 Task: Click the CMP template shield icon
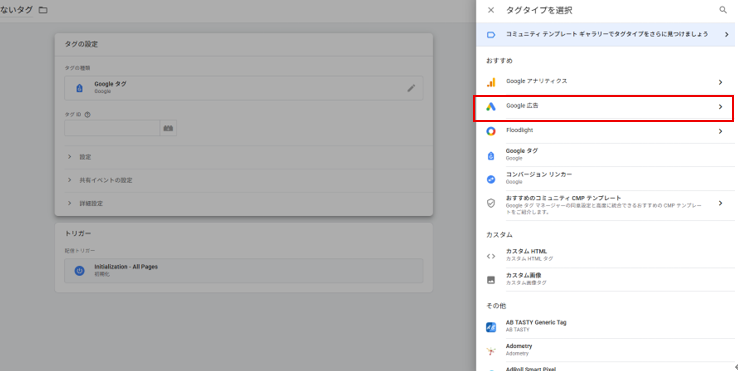point(491,203)
